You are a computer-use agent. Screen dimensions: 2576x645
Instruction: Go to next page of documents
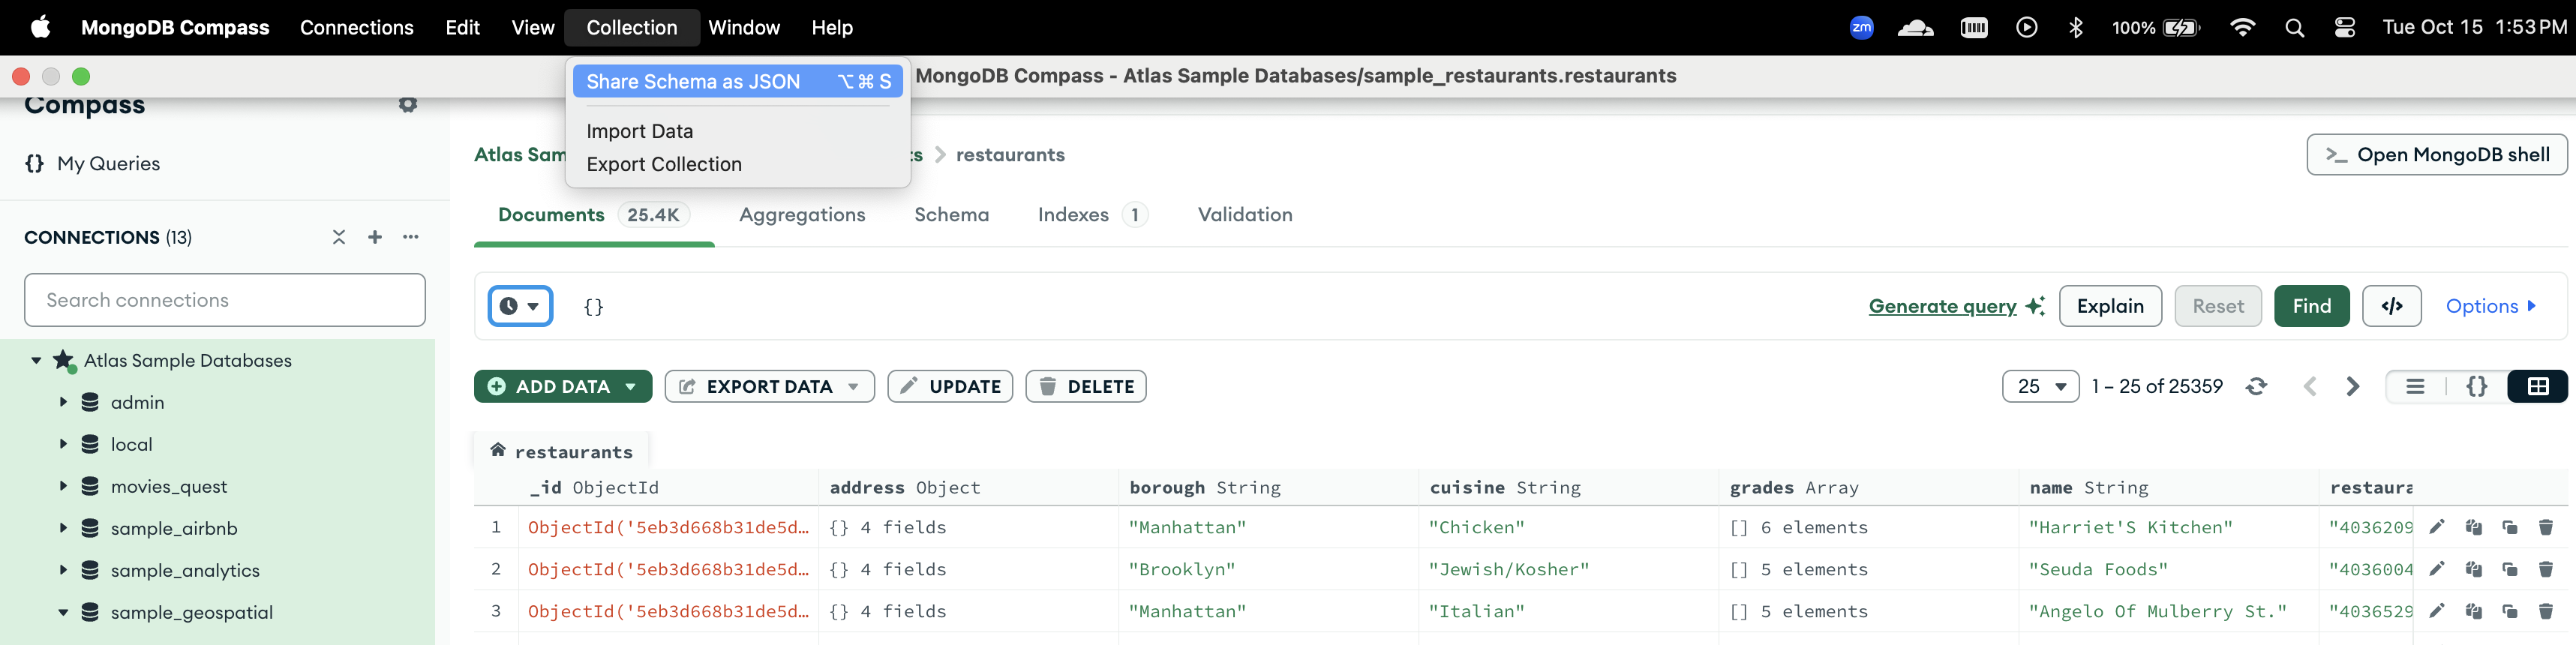click(x=2352, y=386)
